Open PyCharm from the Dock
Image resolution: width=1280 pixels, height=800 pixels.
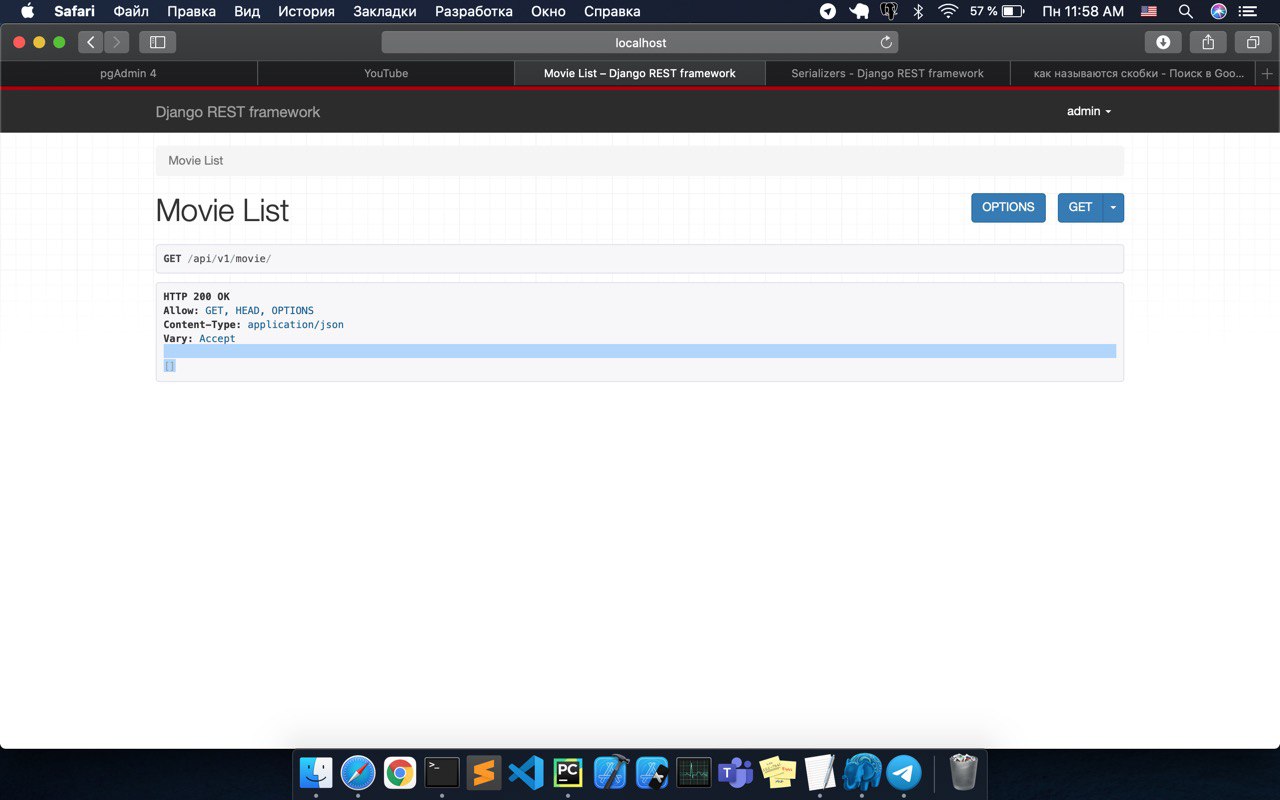[568, 772]
